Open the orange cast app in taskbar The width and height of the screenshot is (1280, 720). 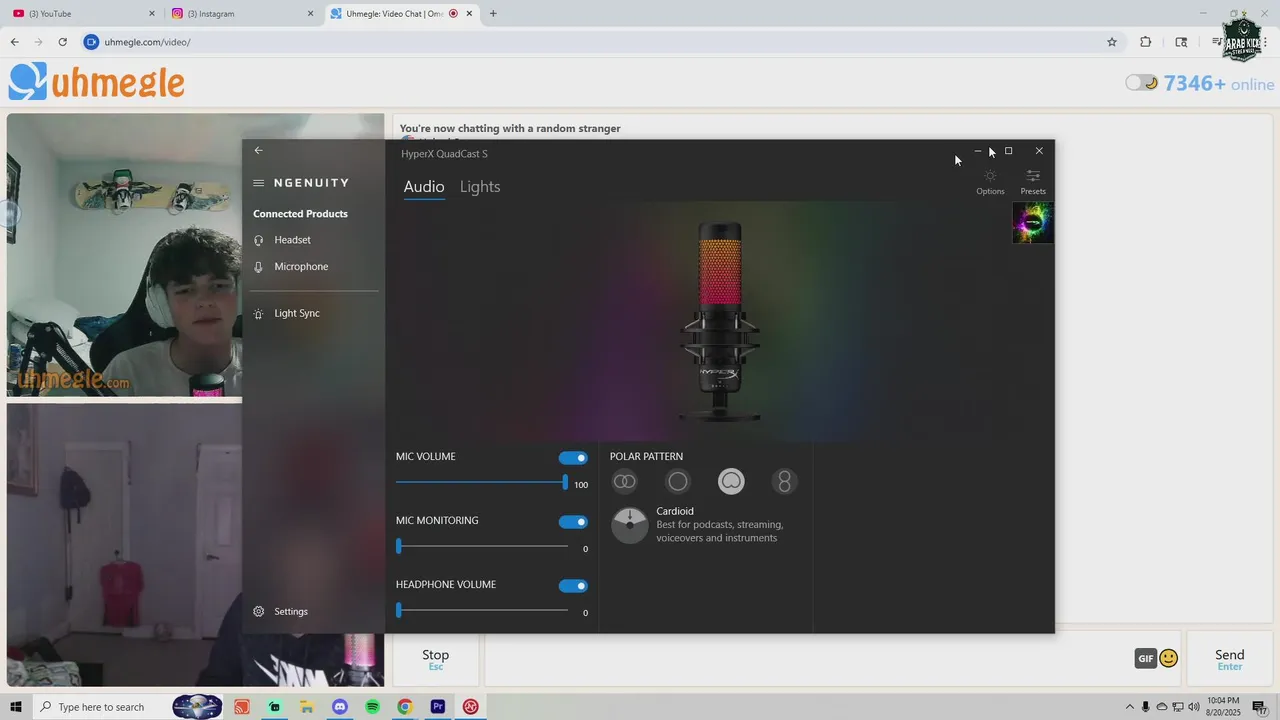coord(242,707)
